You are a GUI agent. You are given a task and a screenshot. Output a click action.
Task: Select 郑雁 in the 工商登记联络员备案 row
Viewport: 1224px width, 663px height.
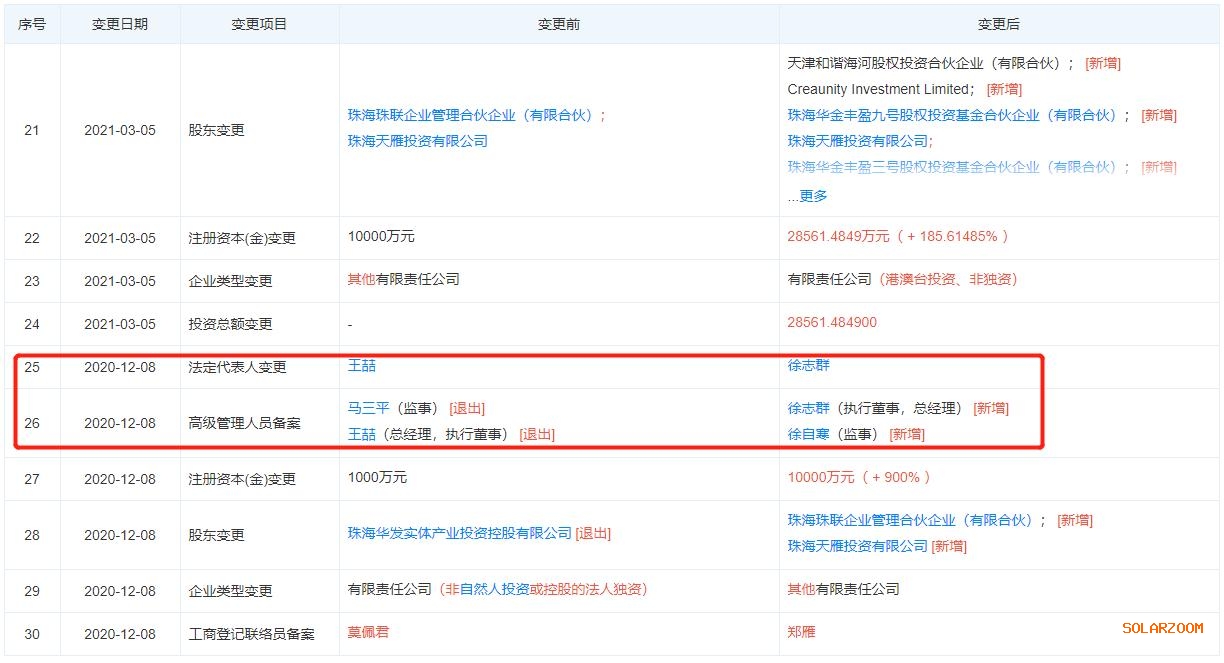pyautogui.click(x=801, y=632)
